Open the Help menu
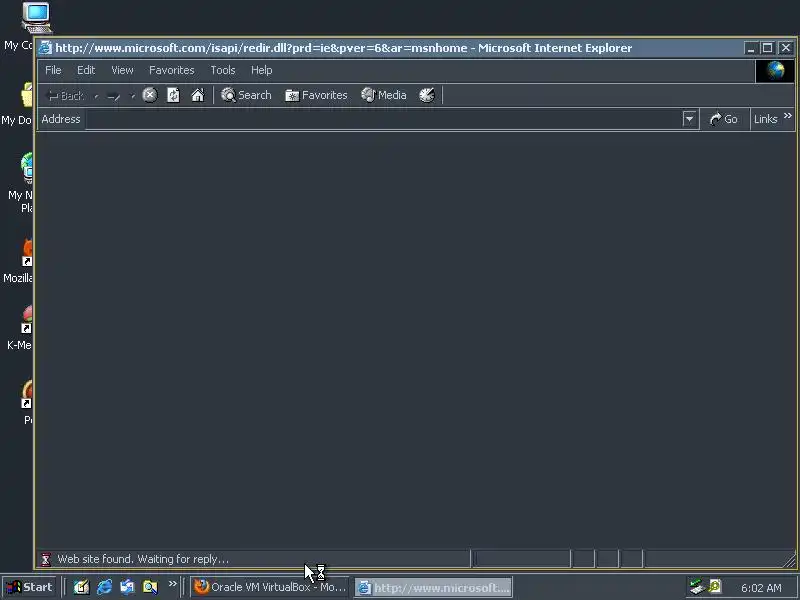The height and width of the screenshot is (600, 800). (x=261, y=70)
